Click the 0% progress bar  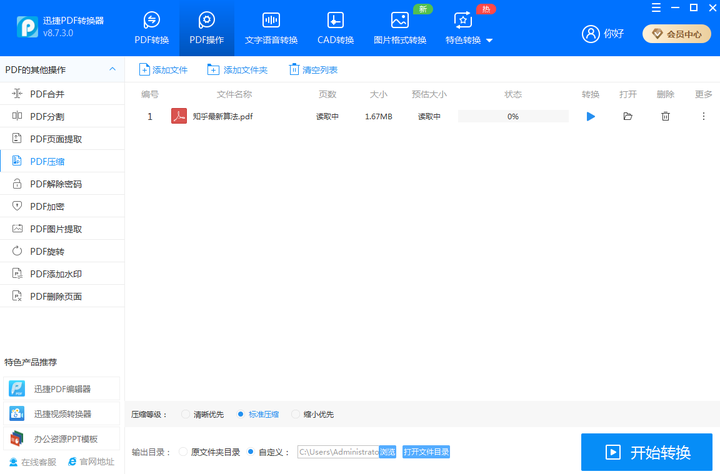(x=513, y=117)
